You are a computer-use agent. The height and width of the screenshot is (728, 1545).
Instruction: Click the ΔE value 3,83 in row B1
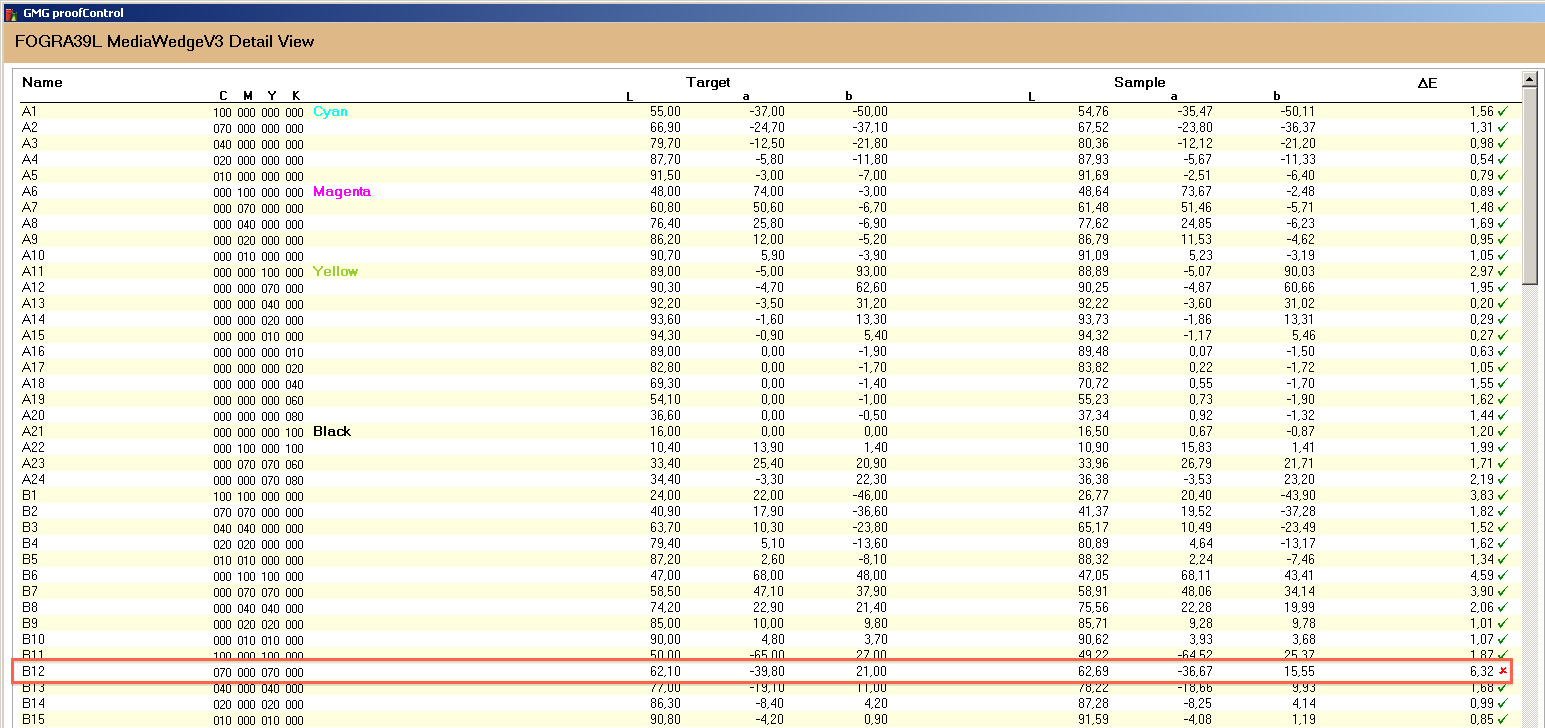pyautogui.click(x=1482, y=495)
